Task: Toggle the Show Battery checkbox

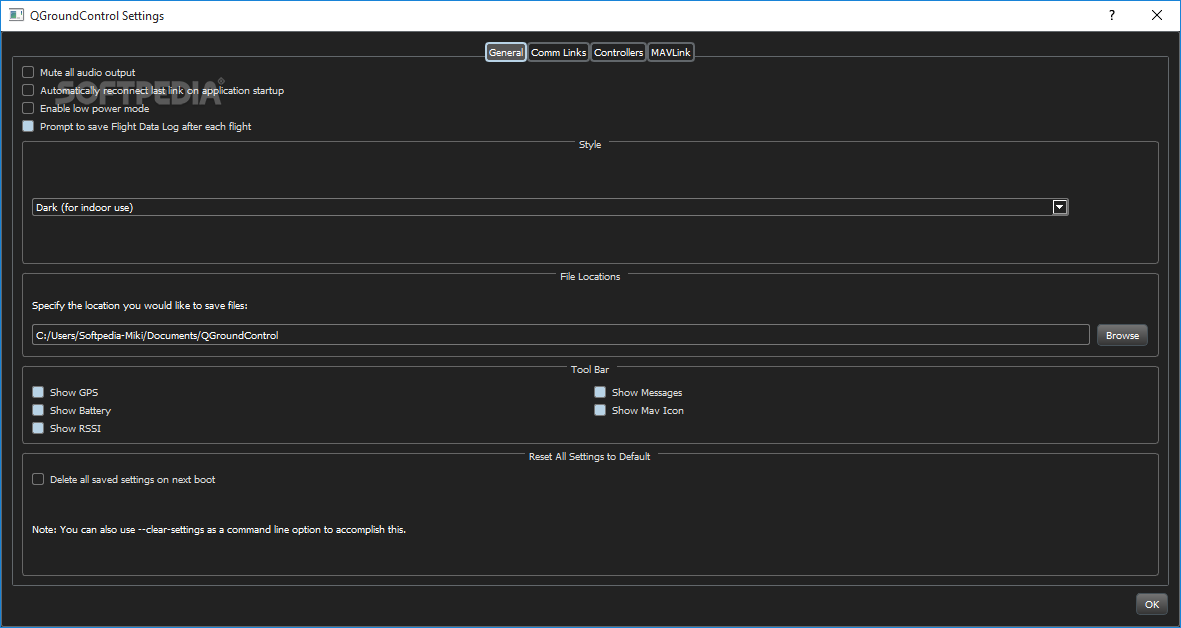Action: tap(38, 410)
